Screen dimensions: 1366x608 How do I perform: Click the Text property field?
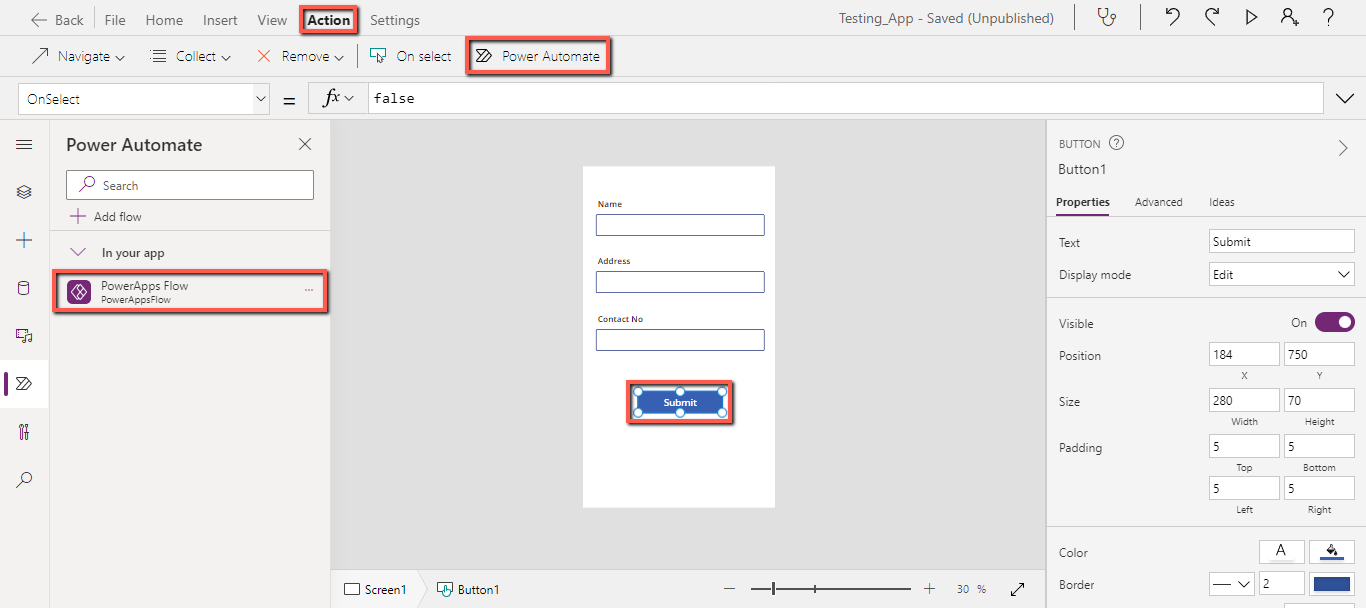[1282, 241]
